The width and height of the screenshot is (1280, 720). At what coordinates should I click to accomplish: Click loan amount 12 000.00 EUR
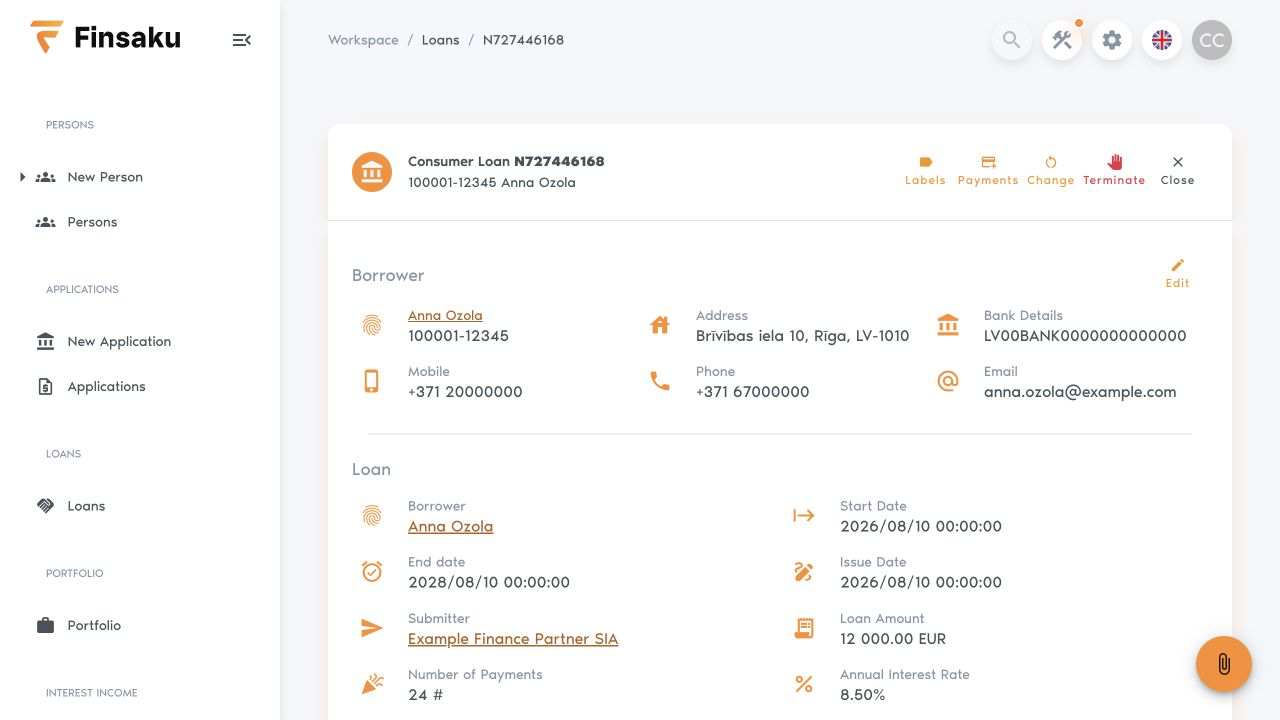893,639
